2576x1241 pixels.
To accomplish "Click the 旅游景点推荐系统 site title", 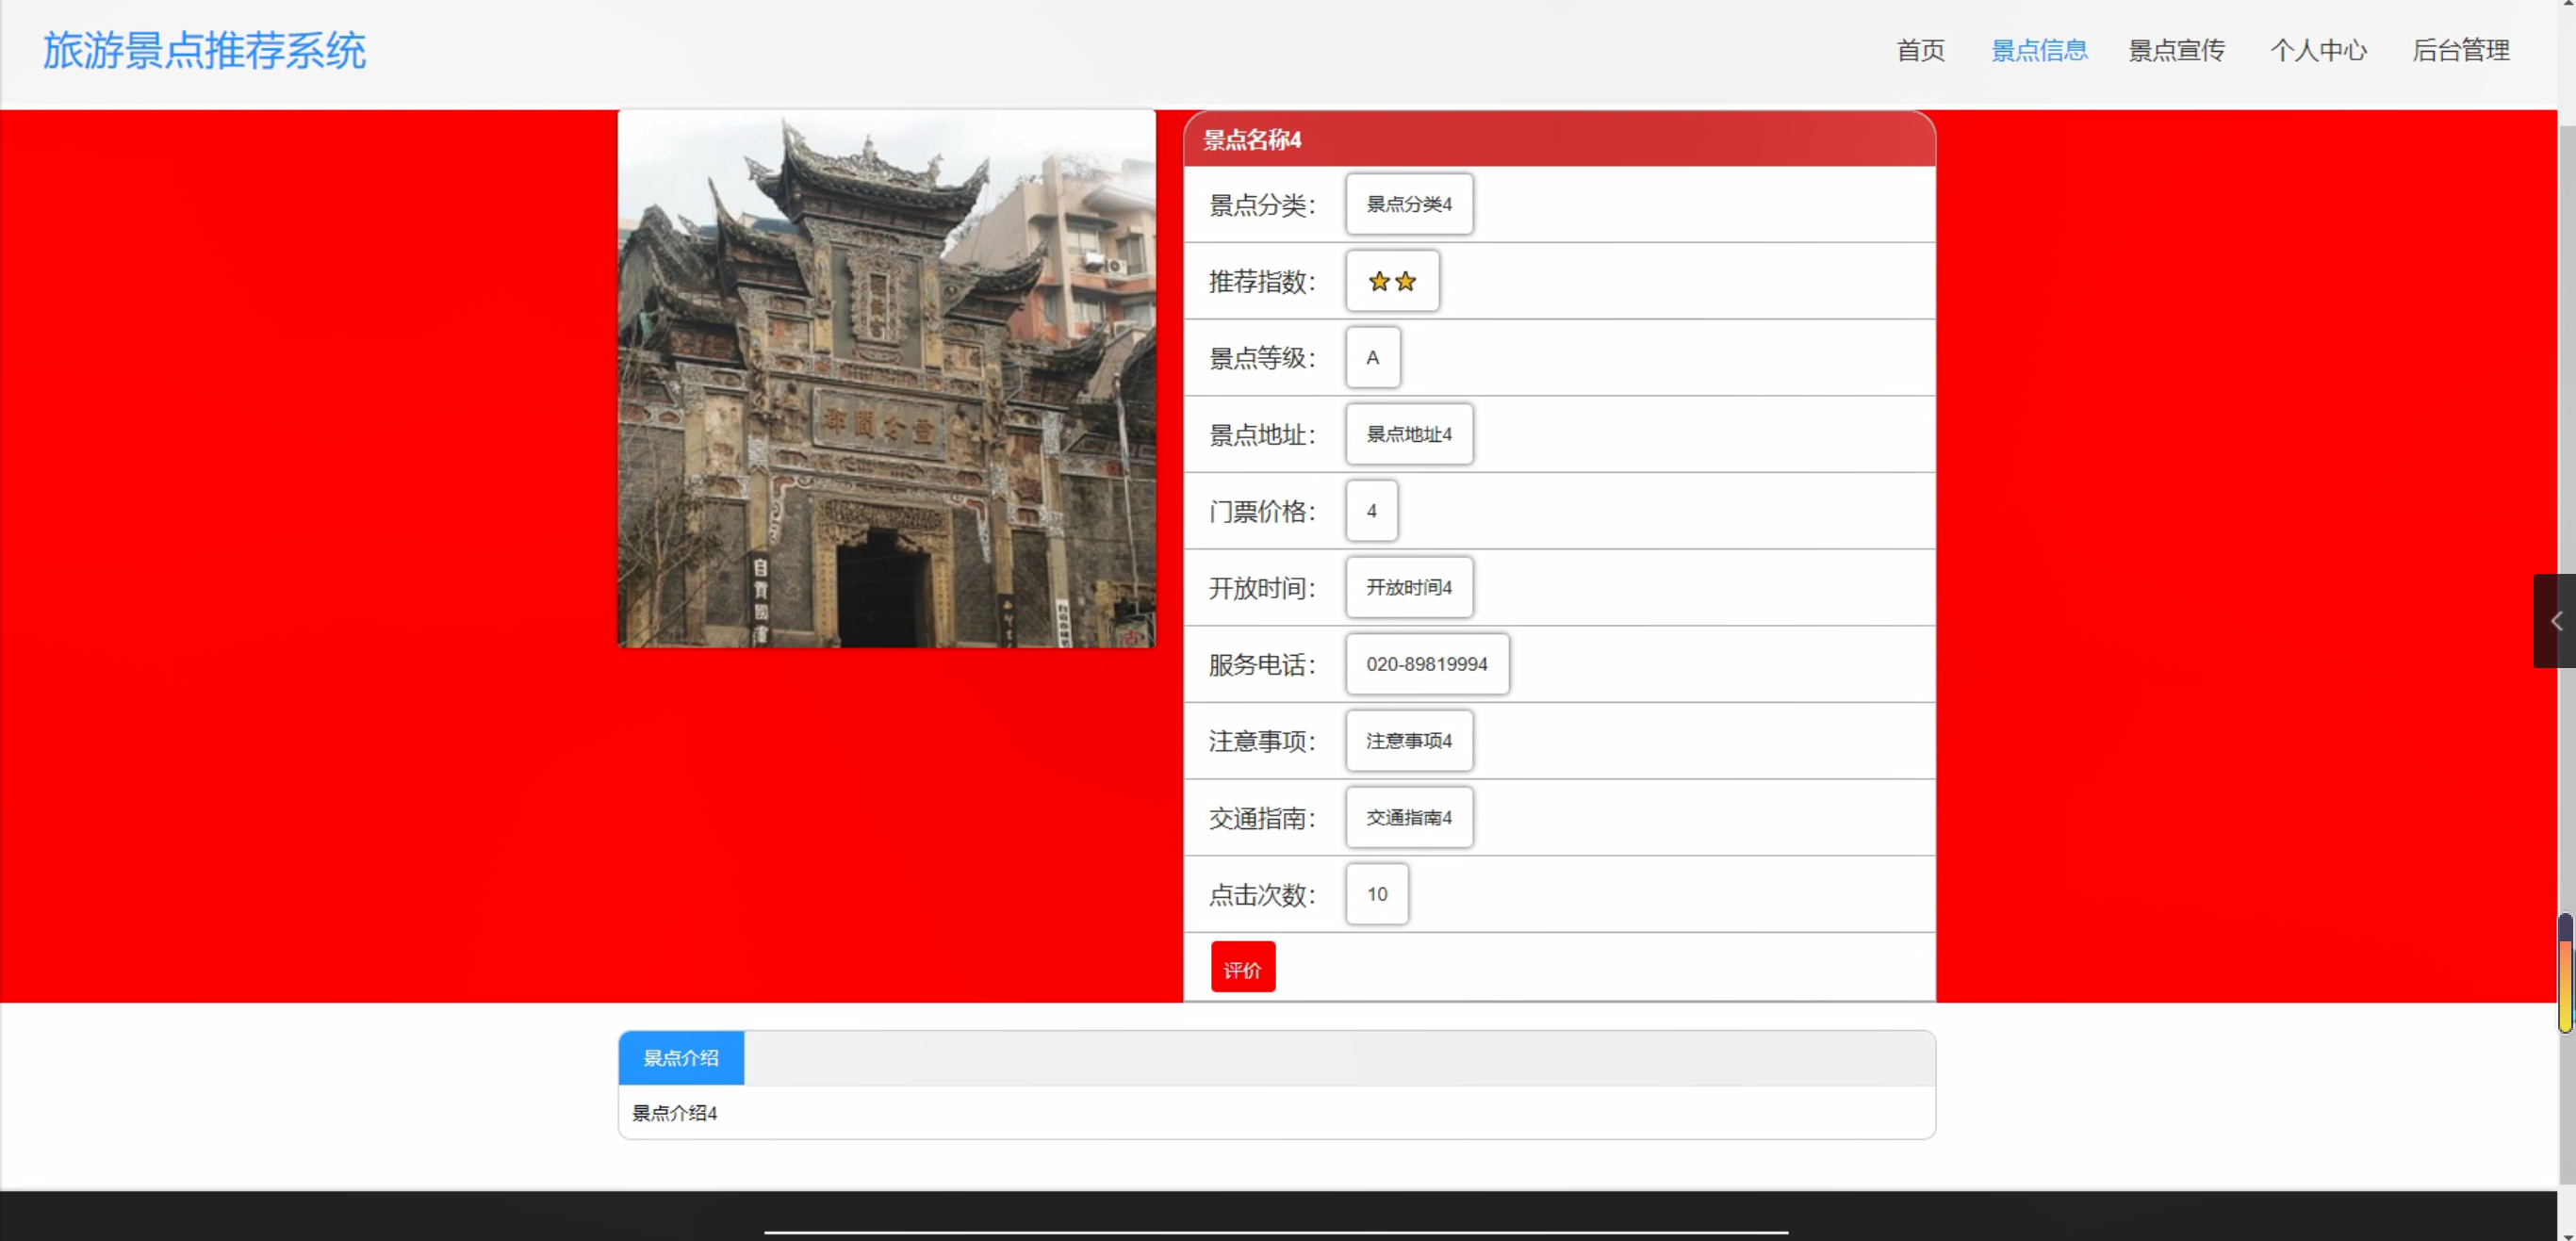I will point(204,50).
